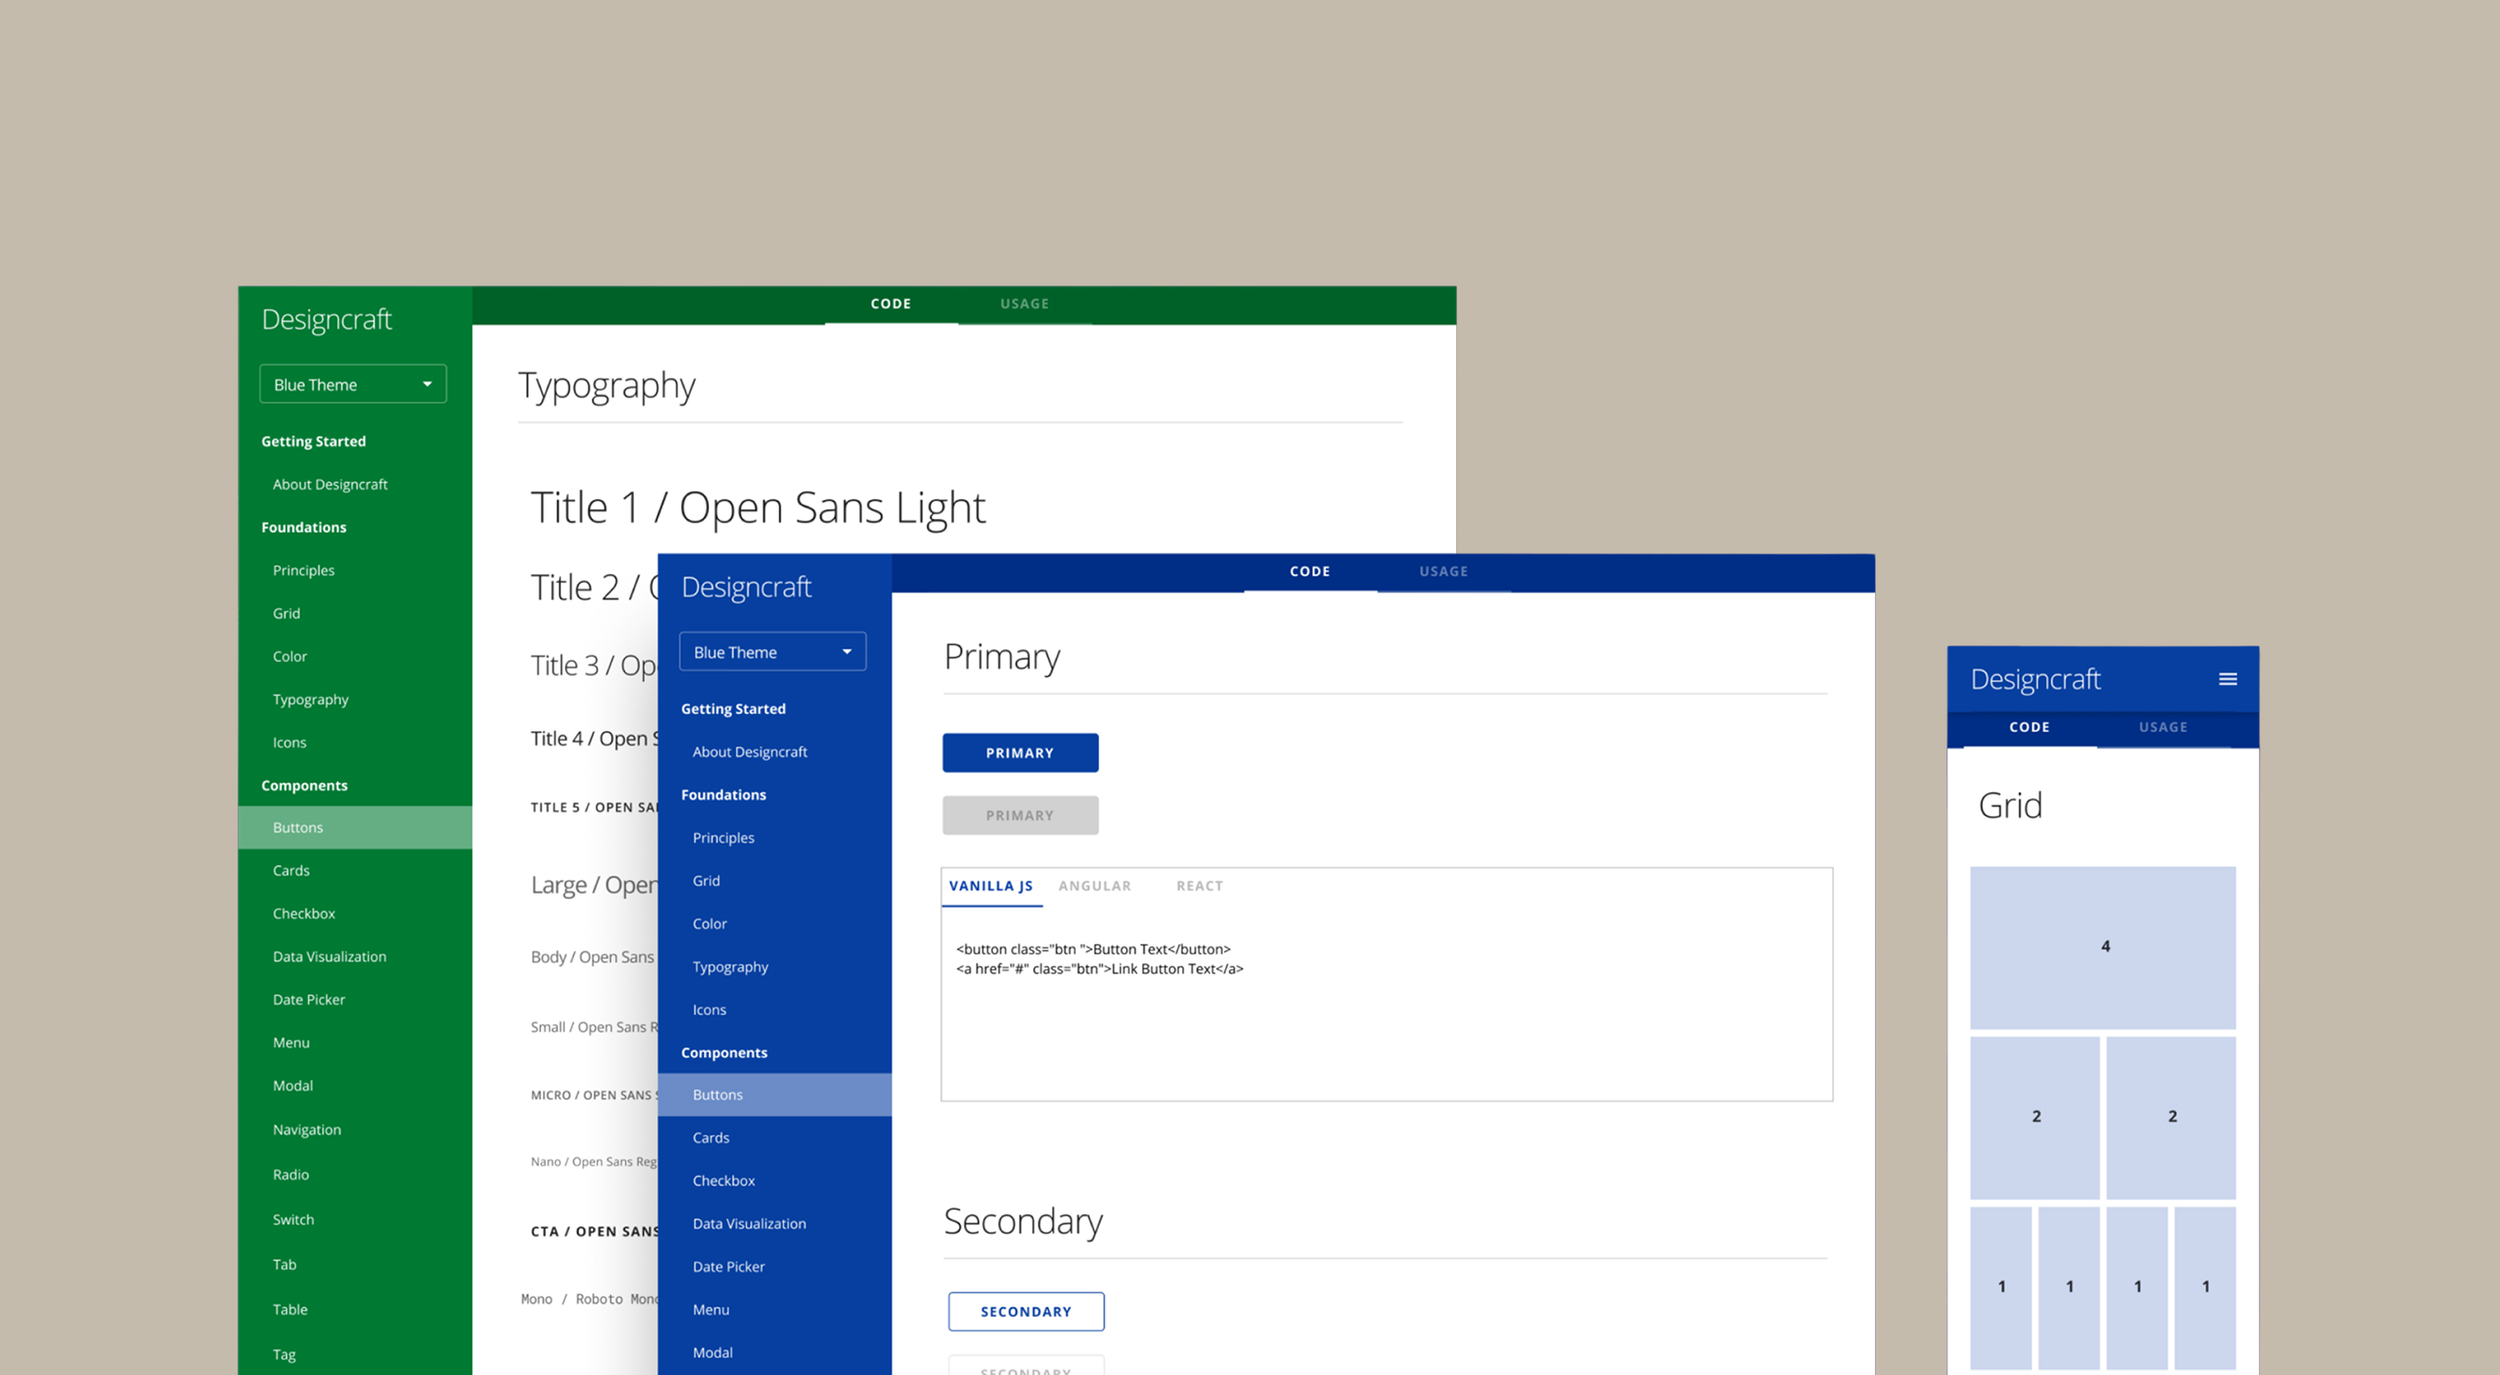
Task: Switch to the CODE tab in the green window
Action: pos(891,304)
